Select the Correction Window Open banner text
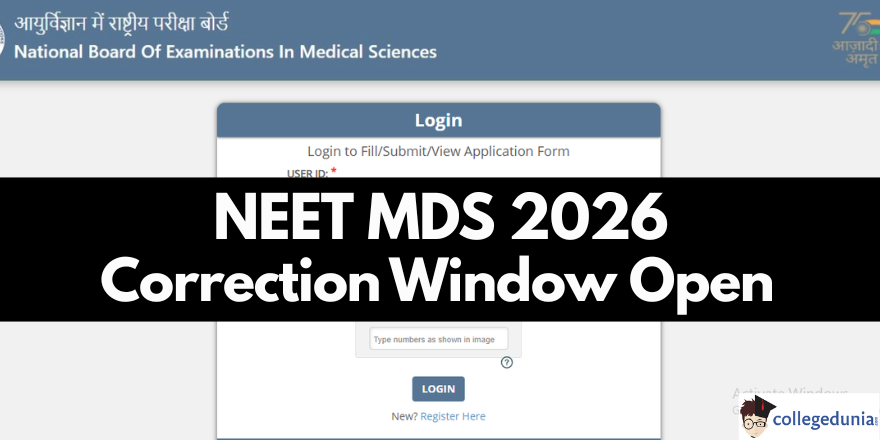The width and height of the screenshot is (880, 440). (437, 281)
